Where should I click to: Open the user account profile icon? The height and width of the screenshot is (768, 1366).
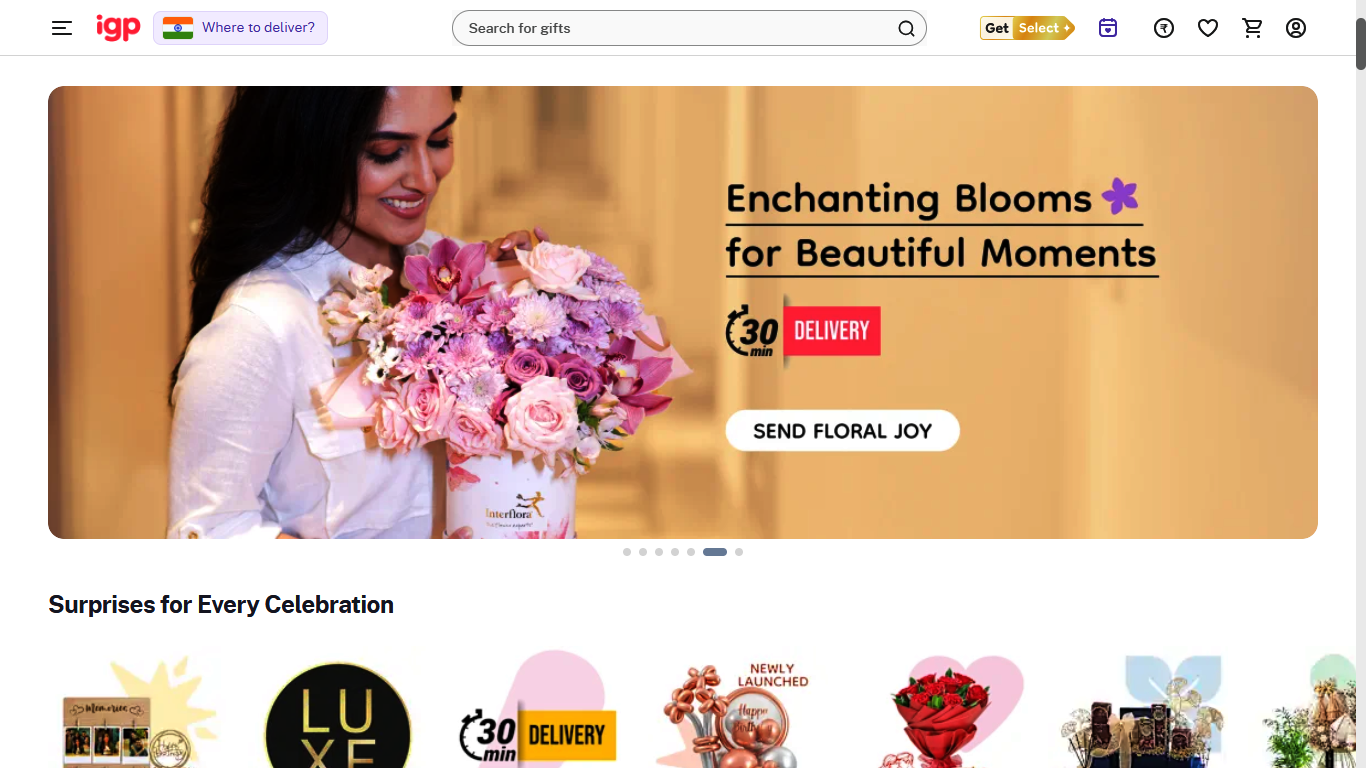[1296, 28]
